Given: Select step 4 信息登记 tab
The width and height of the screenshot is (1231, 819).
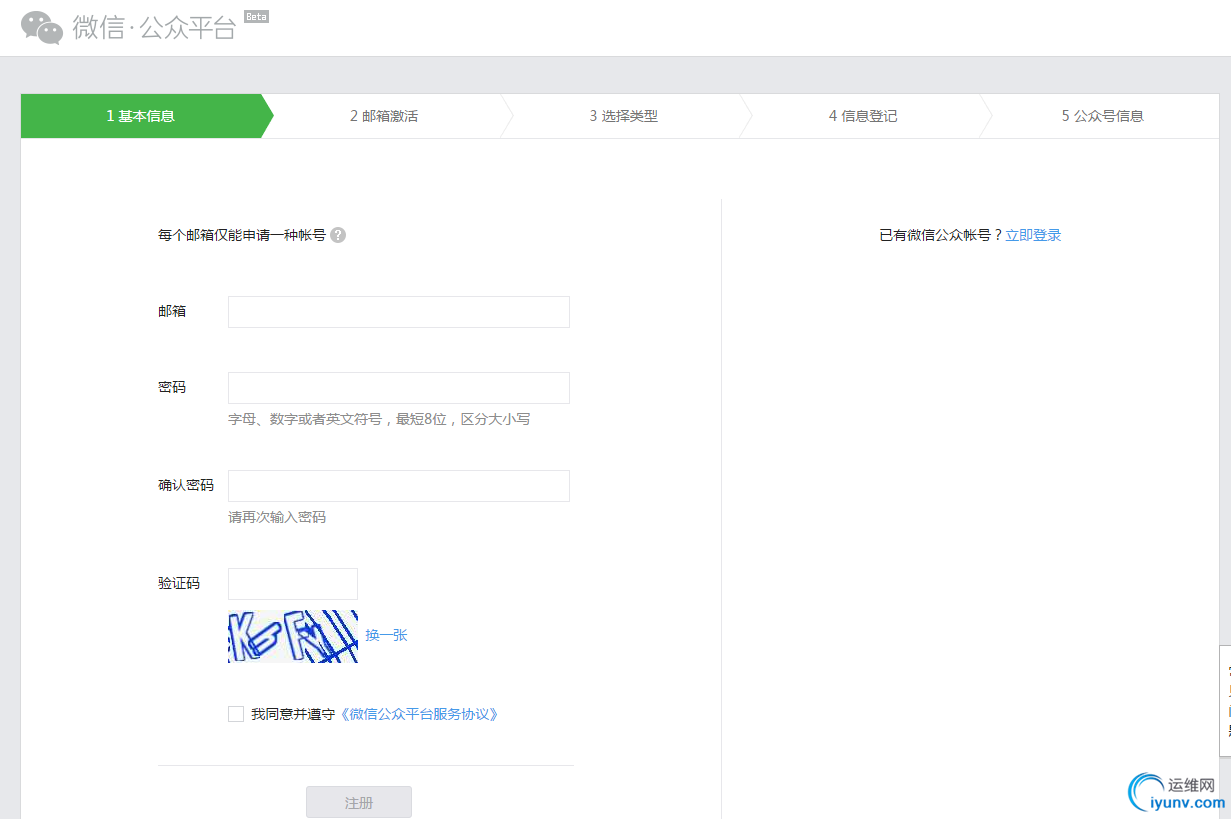Looking at the screenshot, I should pos(863,116).
